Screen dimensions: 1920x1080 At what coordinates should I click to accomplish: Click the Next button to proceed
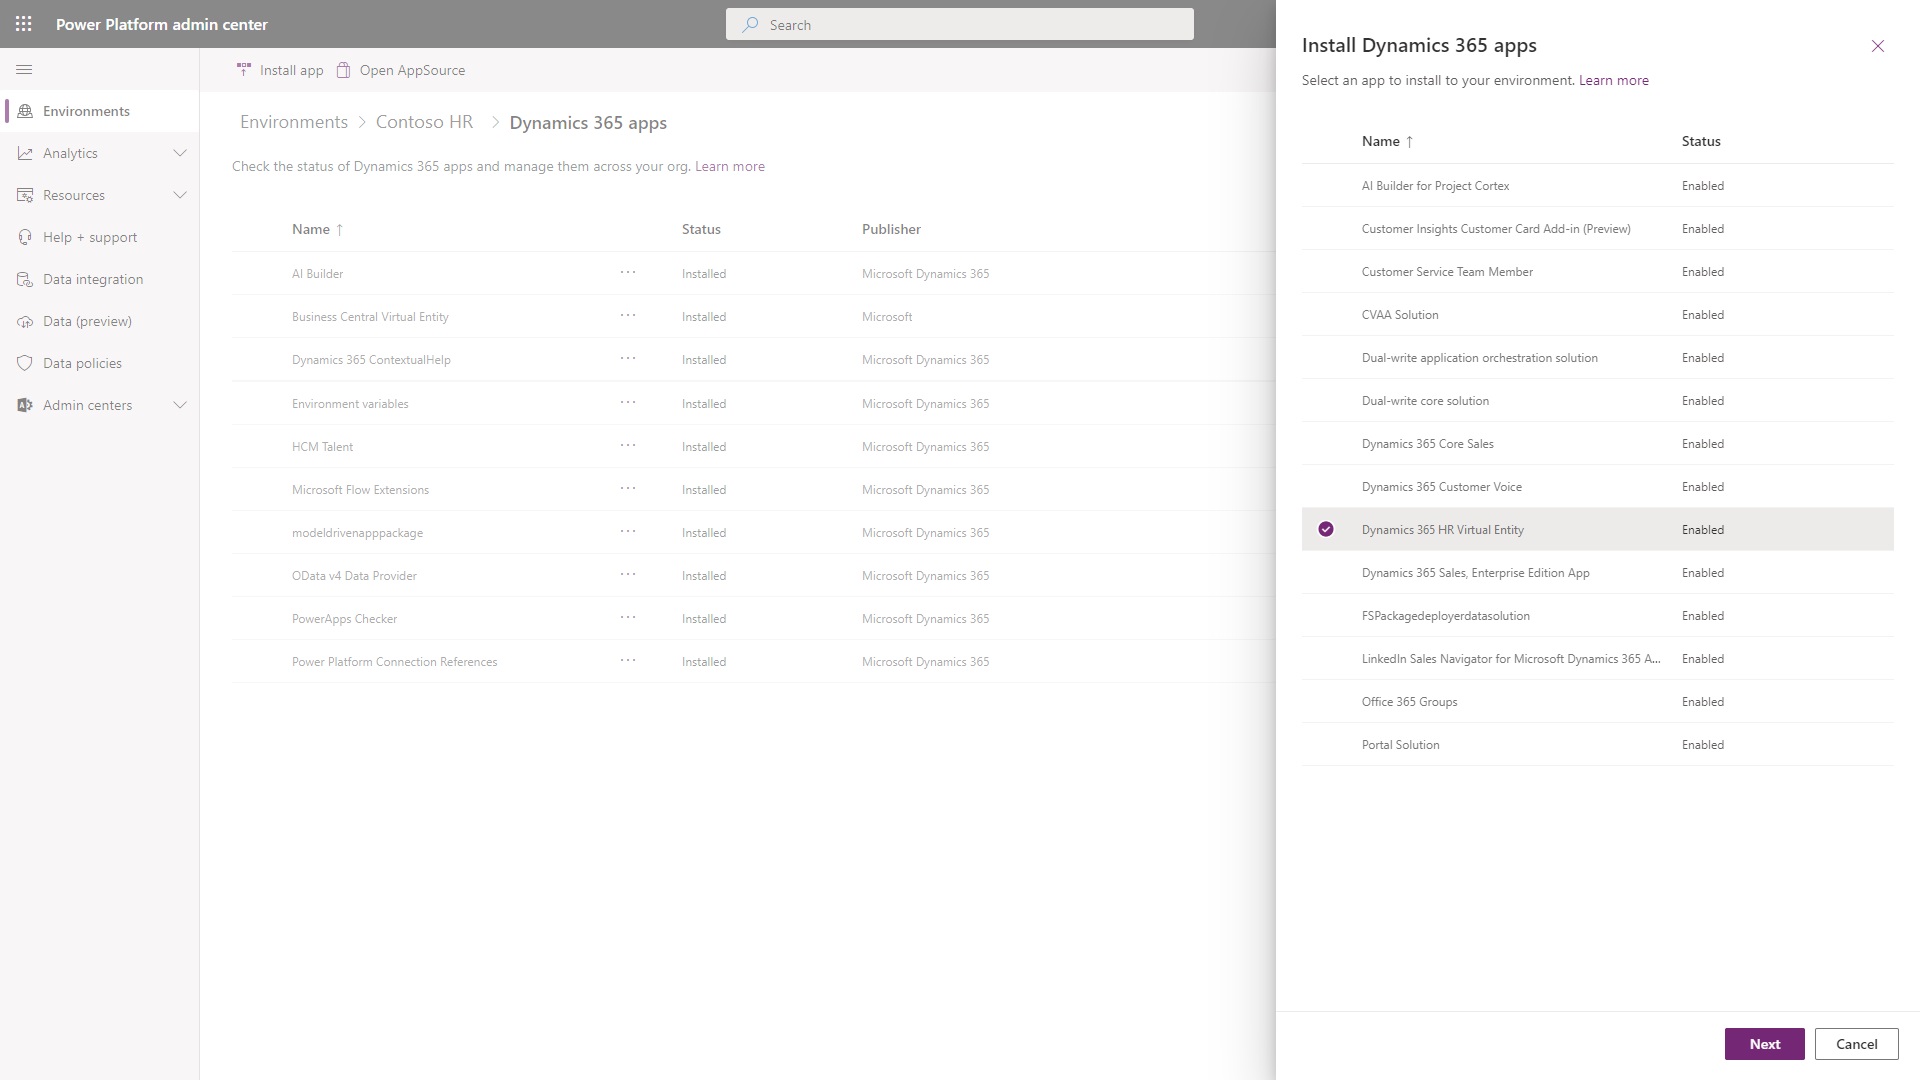tap(1764, 1043)
